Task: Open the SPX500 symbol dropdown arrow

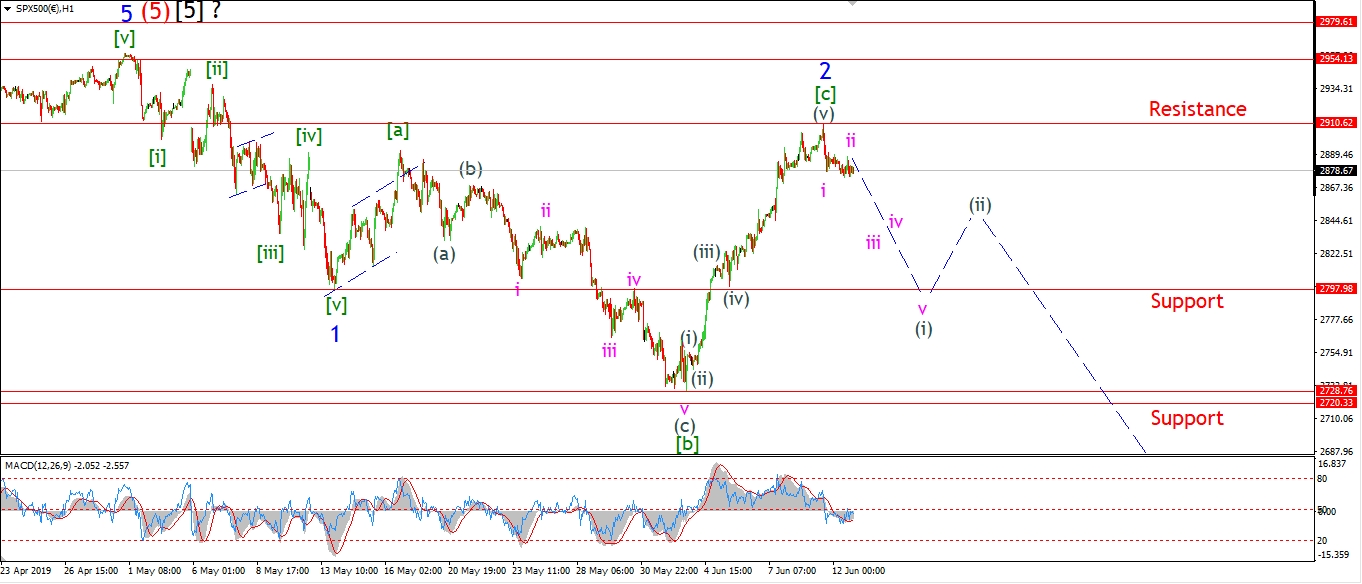Action: coord(7,8)
